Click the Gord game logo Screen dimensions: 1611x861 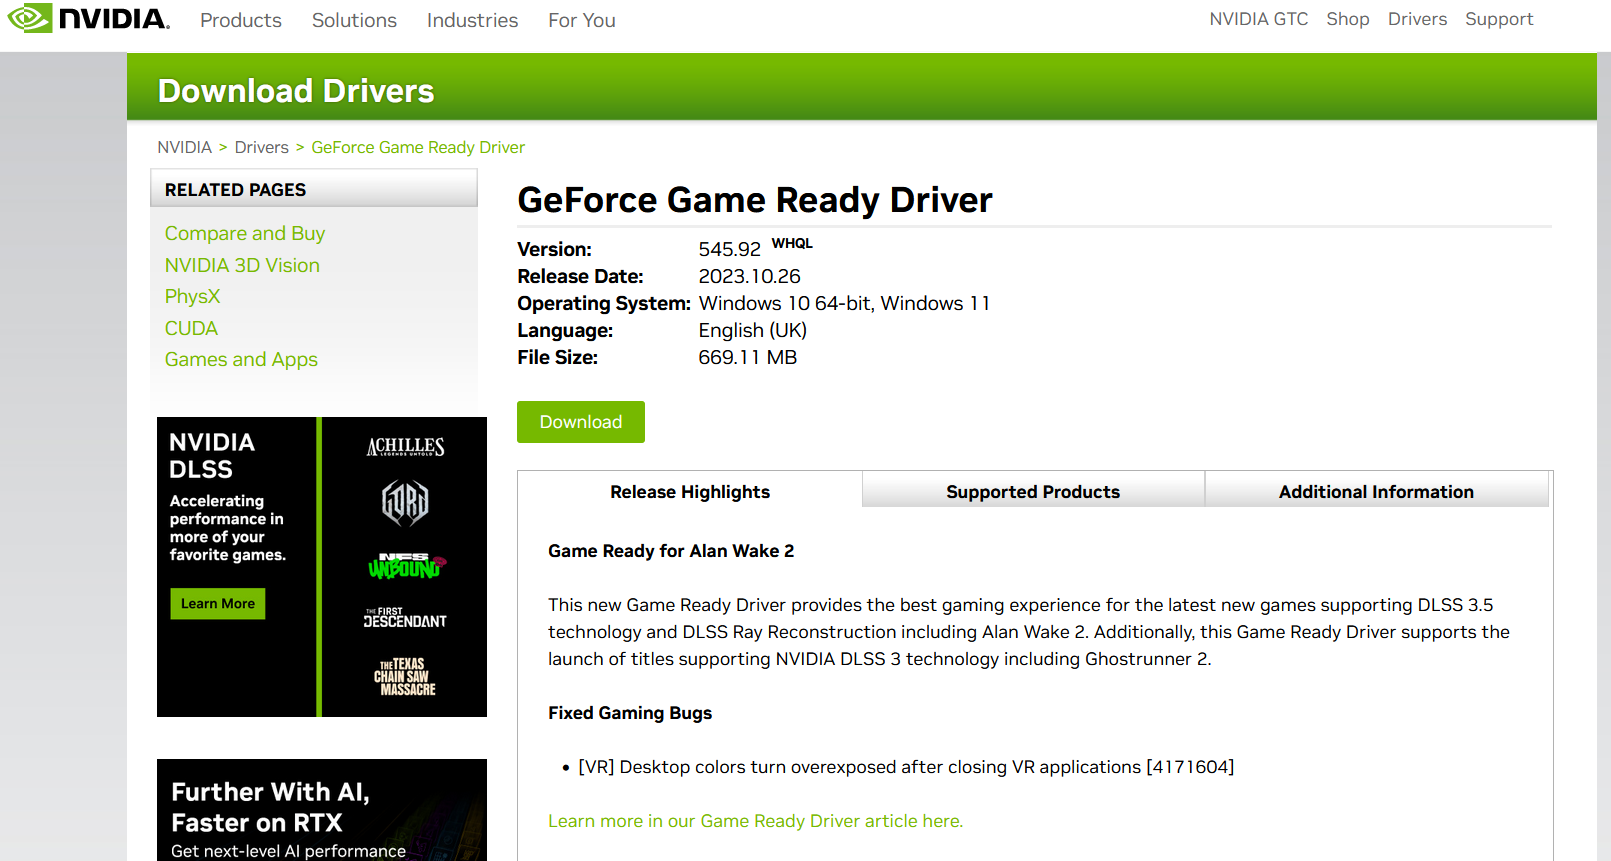pyautogui.click(x=405, y=502)
